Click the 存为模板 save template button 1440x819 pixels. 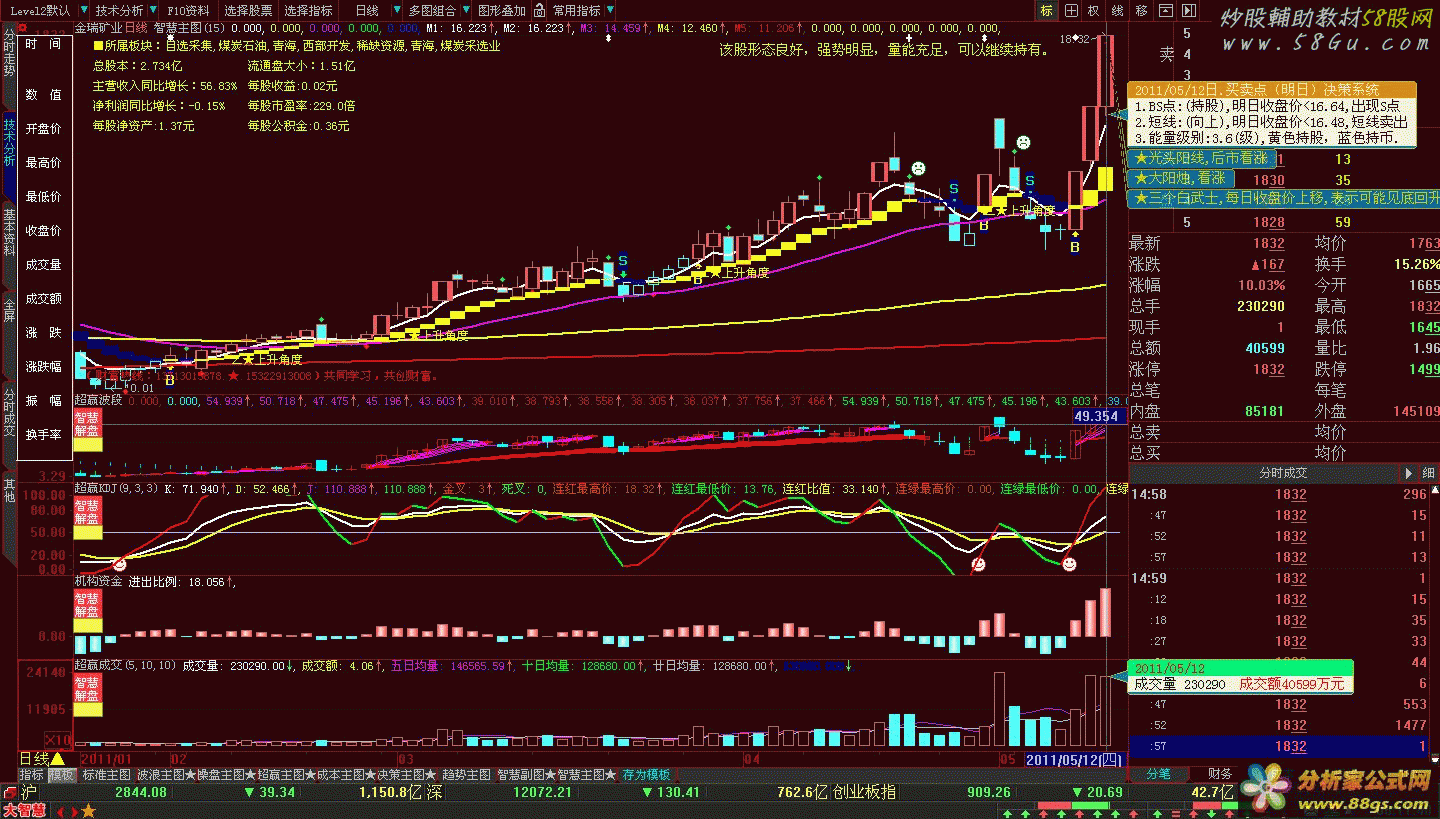coord(646,775)
